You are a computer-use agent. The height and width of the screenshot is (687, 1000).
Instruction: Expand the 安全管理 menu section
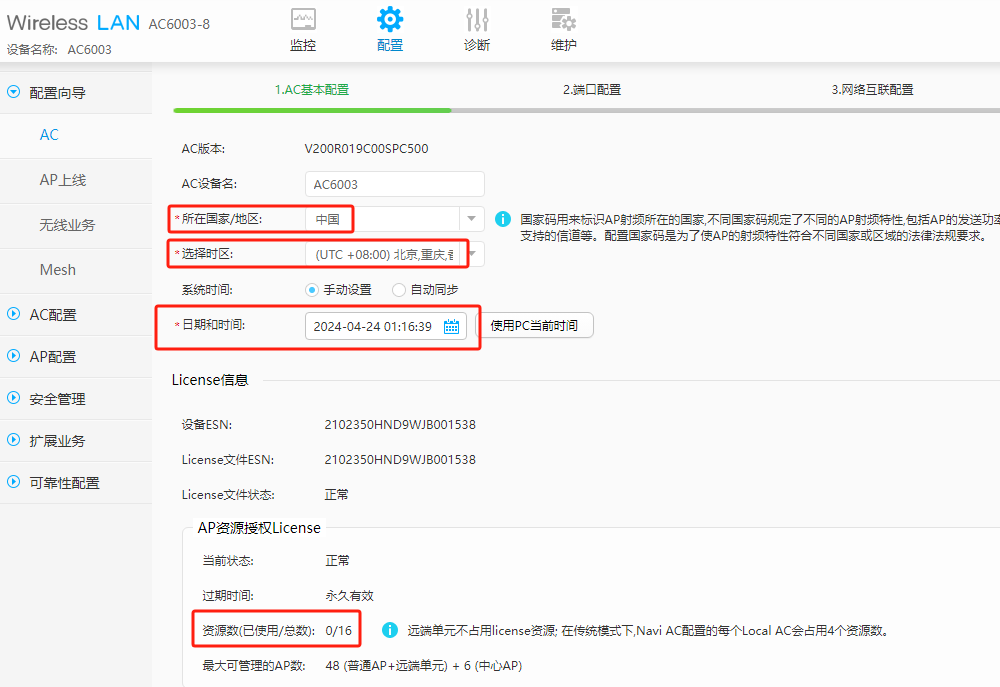coord(76,399)
